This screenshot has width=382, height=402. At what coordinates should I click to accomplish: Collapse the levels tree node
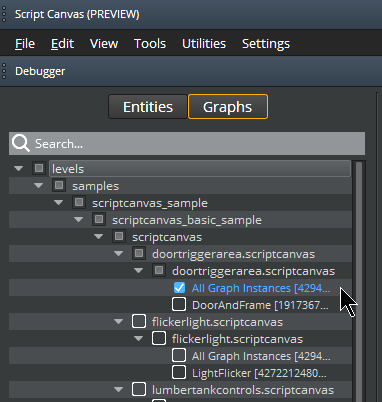point(19,168)
